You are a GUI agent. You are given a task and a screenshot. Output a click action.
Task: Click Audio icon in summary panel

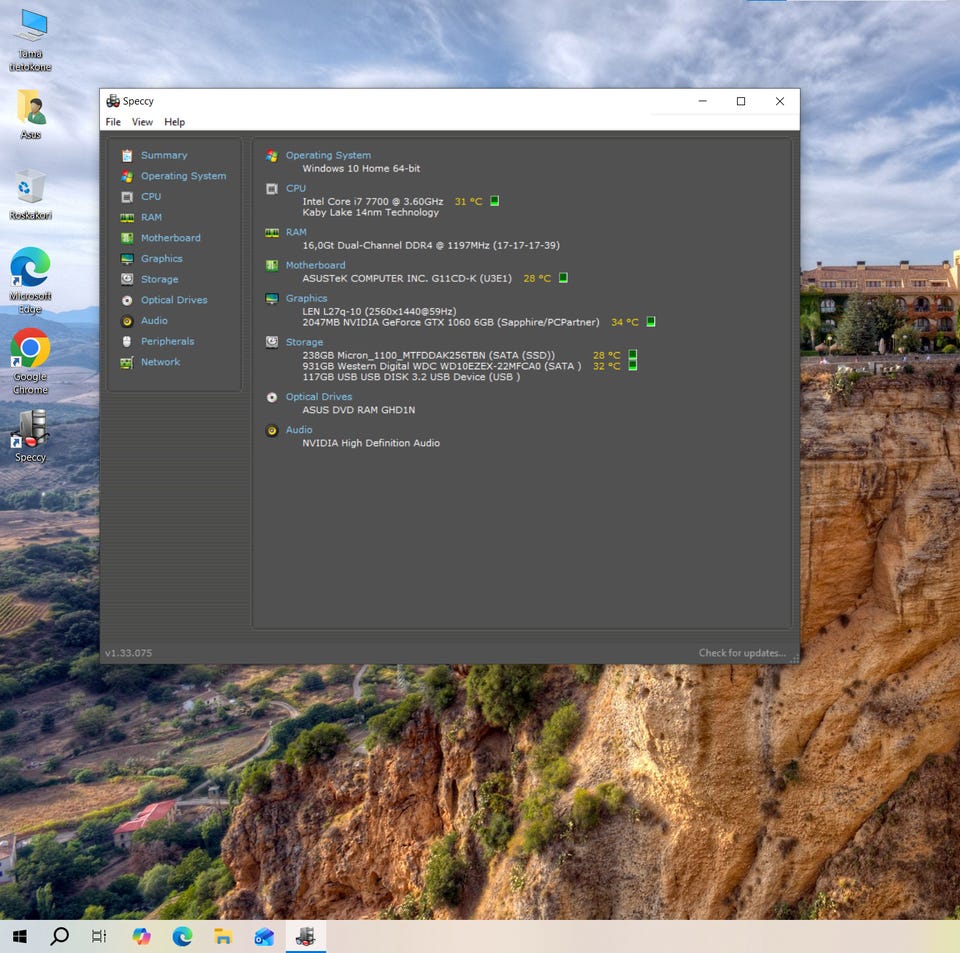coord(272,430)
